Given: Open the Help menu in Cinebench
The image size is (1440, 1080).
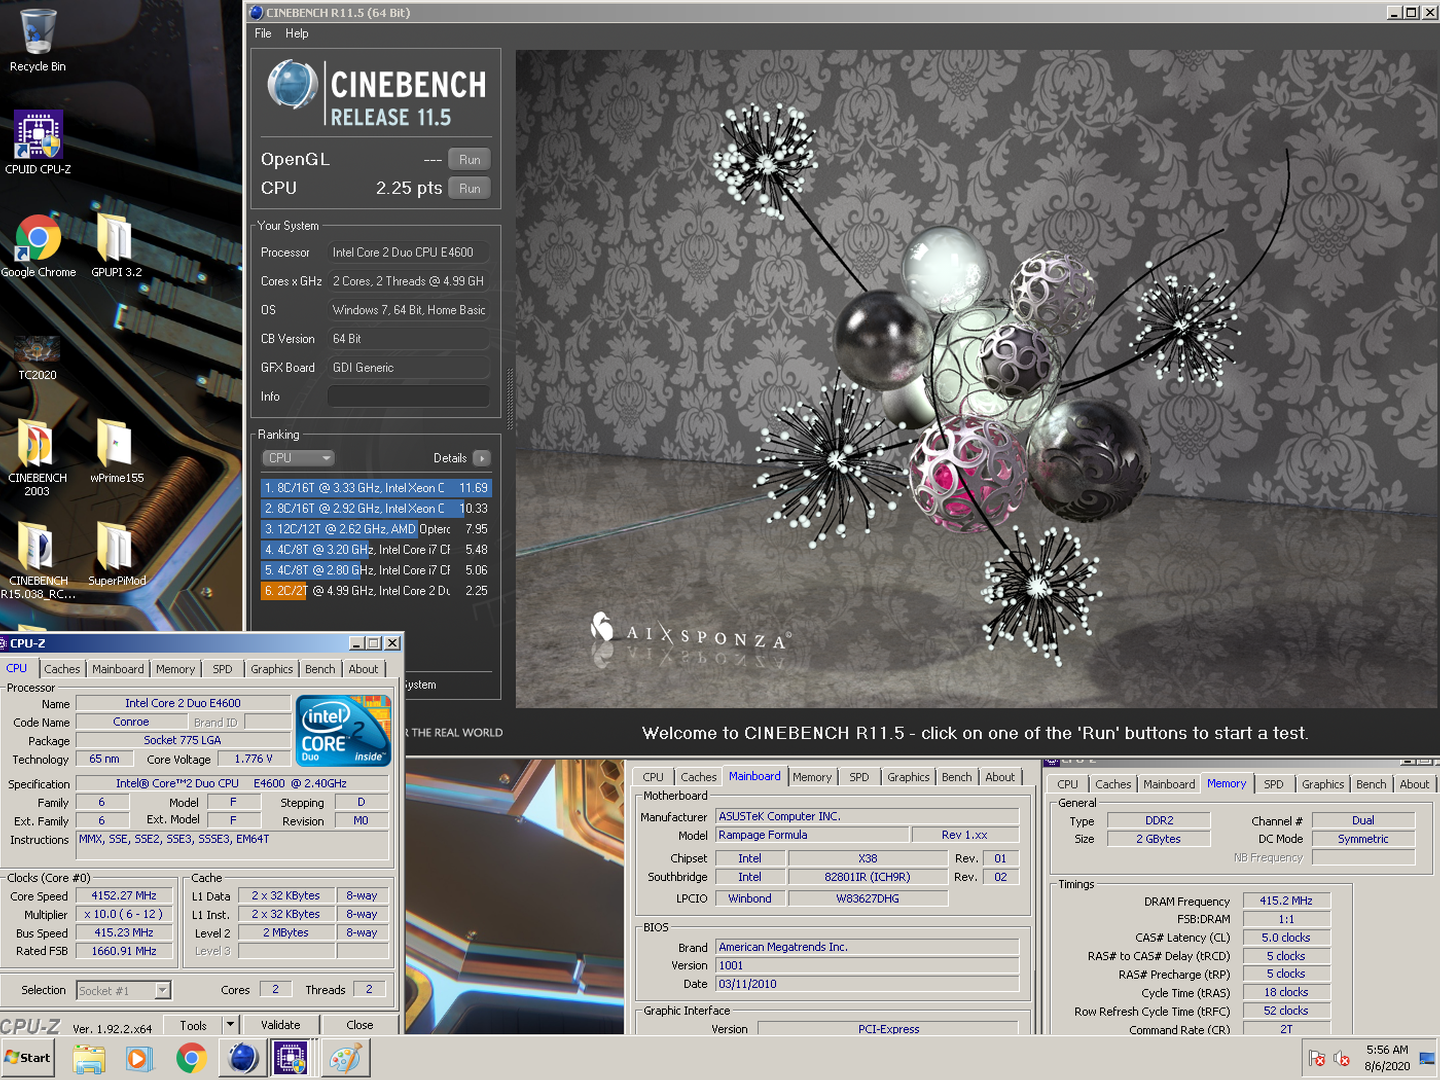Looking at the screenshot, I should click(x=297, y=33).
